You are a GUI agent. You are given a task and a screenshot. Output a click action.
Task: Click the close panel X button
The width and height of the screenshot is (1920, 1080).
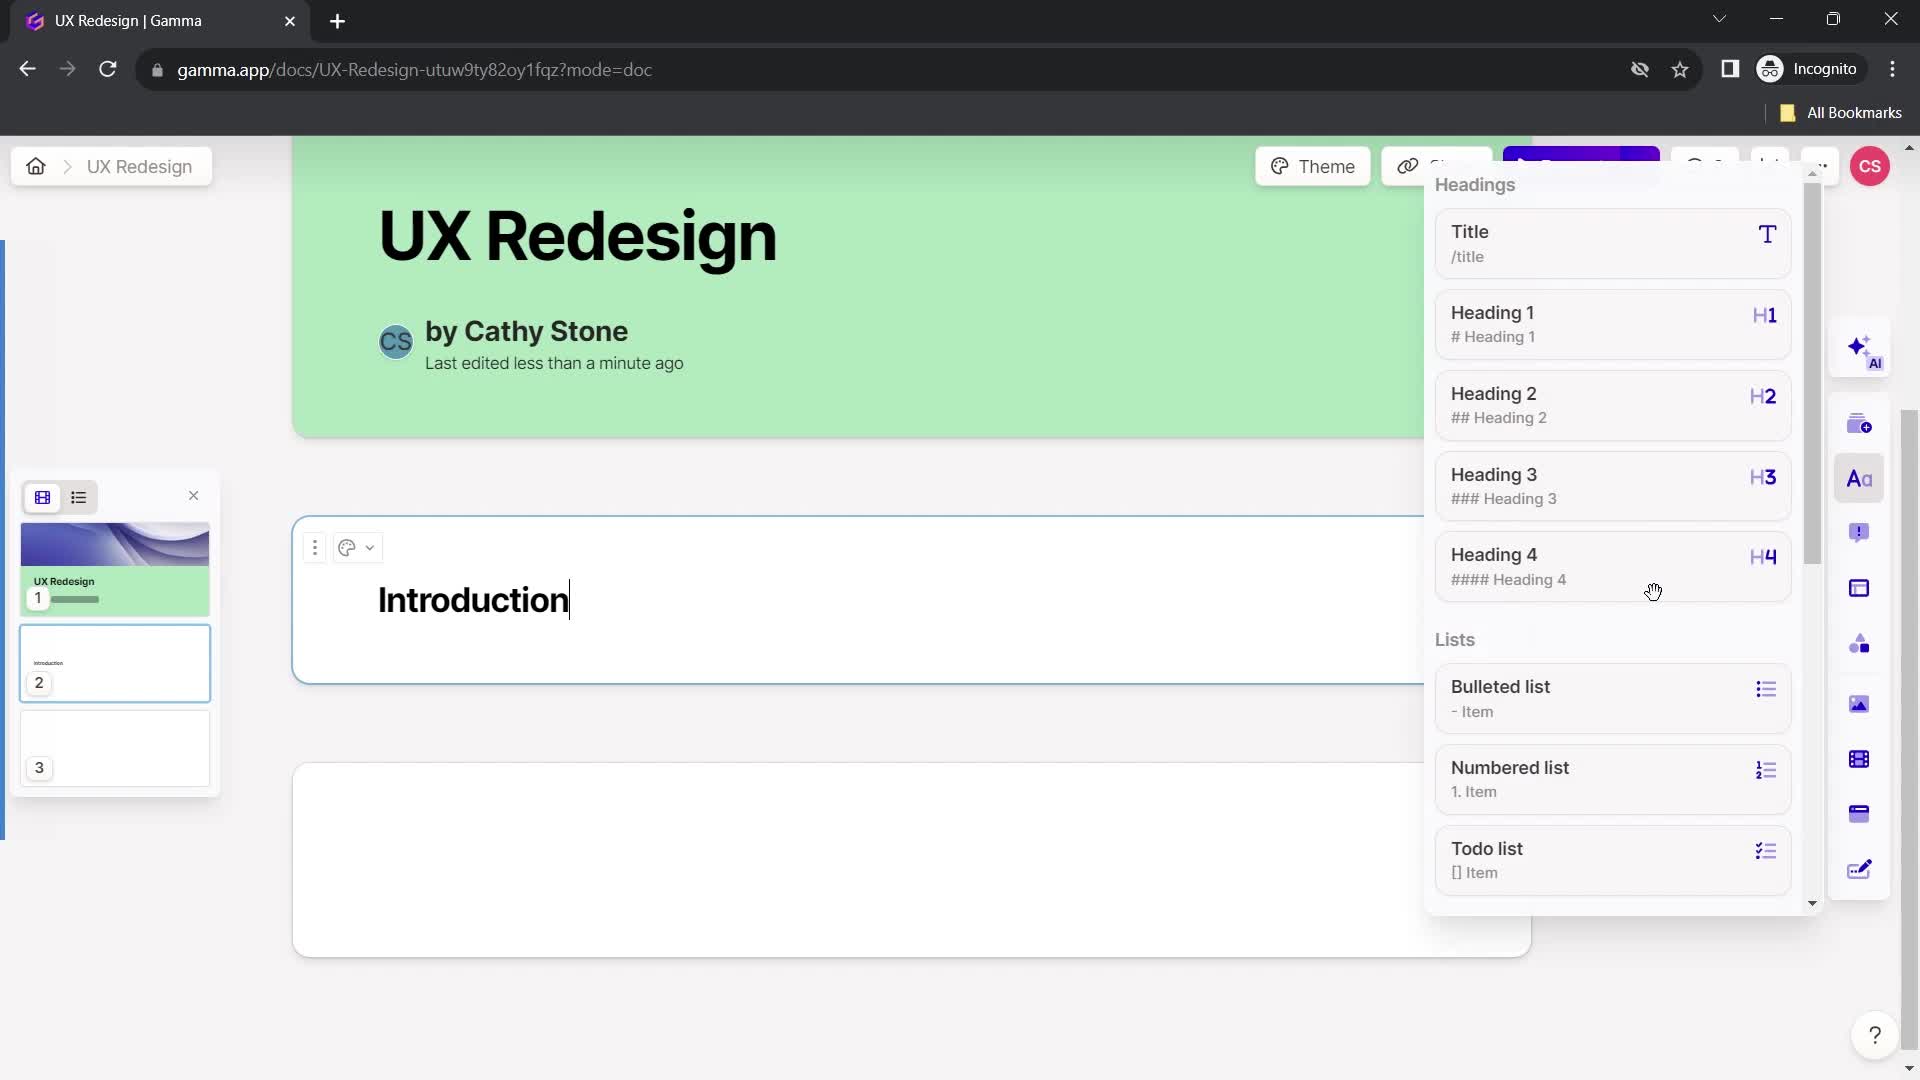point(193,496)
